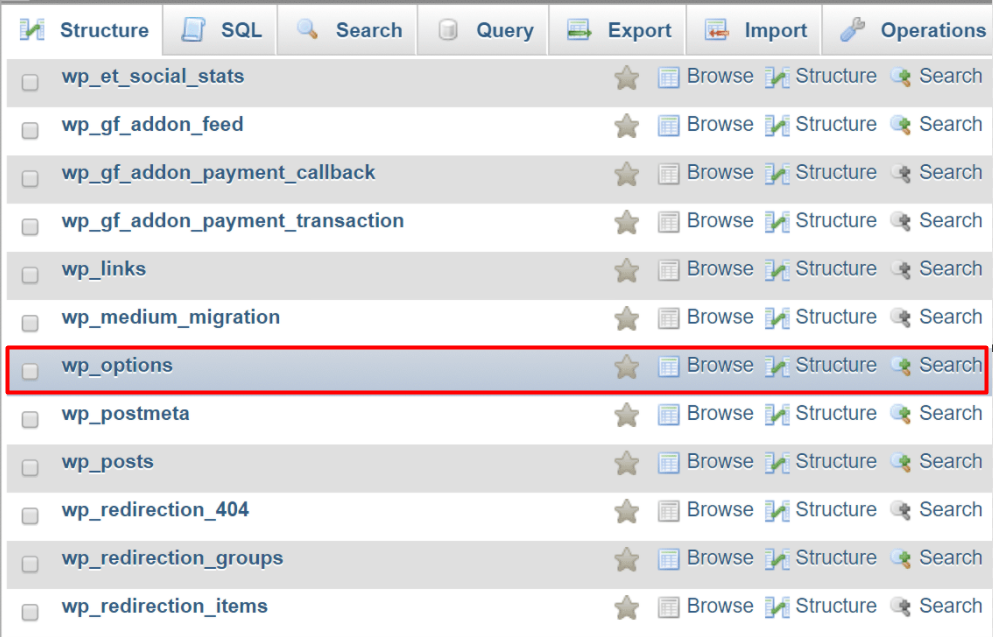Go to the Query tab
993x637 pixels.
tap(484, 30)
